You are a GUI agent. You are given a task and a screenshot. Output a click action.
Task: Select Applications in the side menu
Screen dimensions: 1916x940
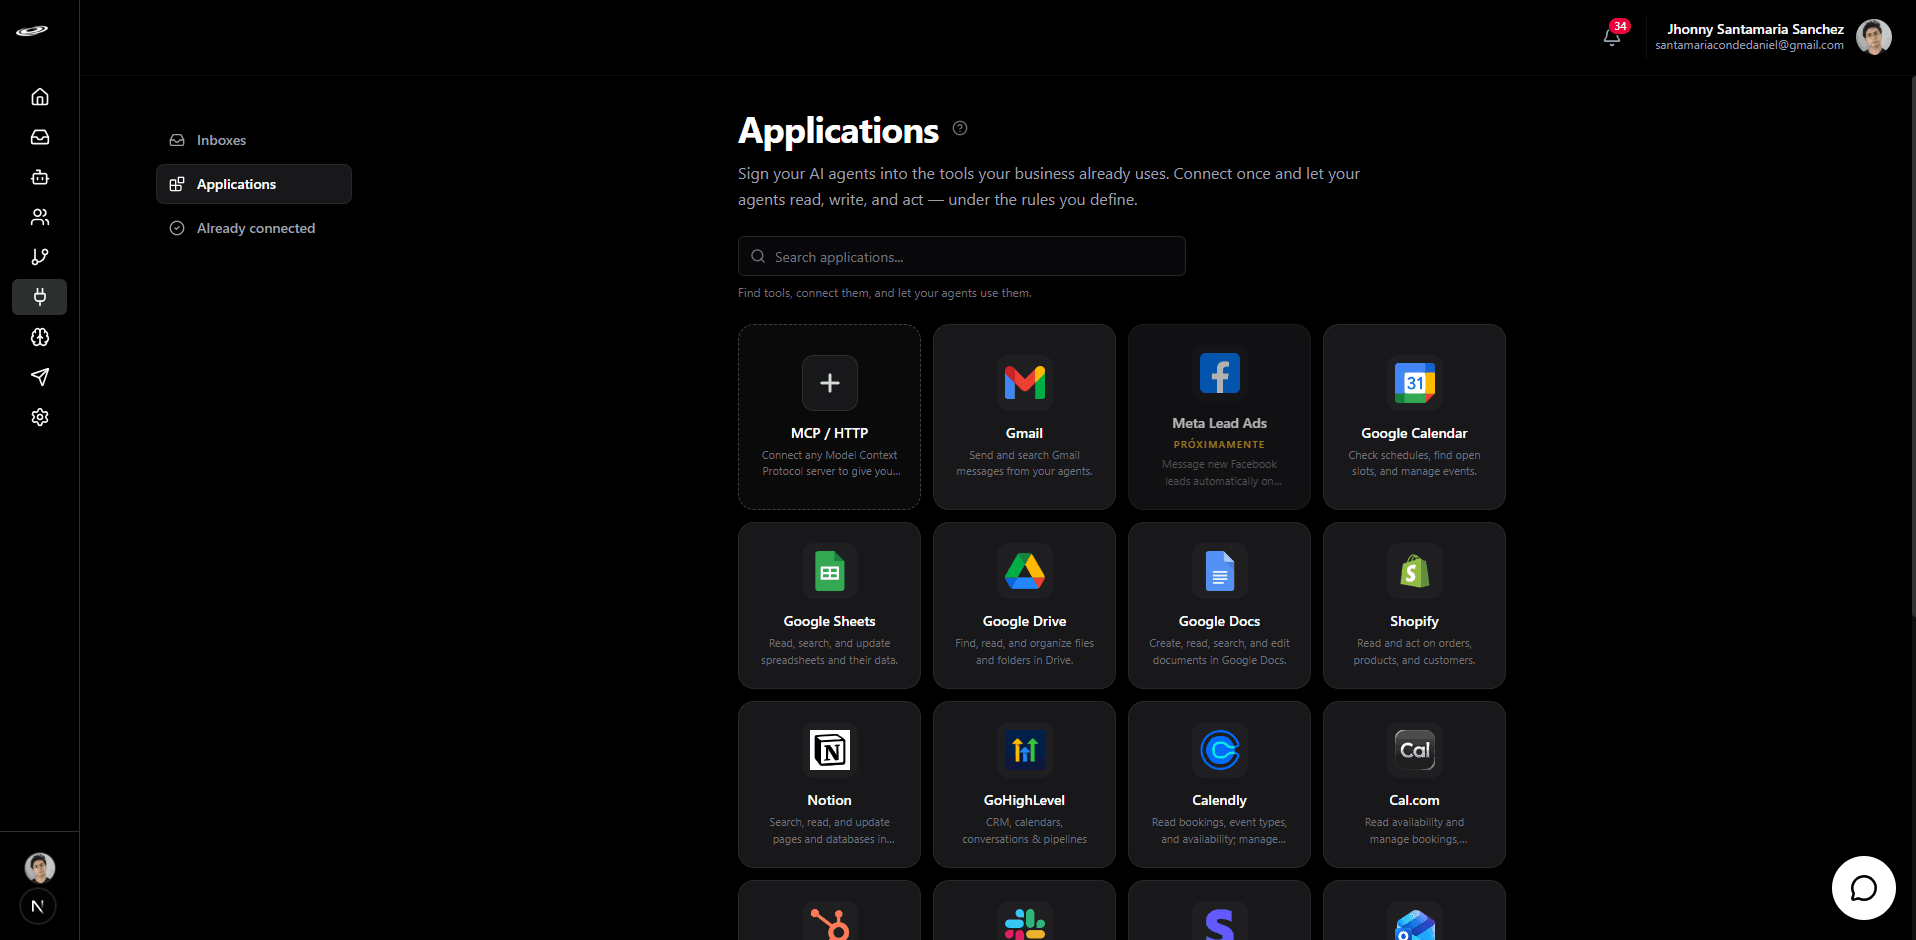pyautogui.click(x=254, y=184)
